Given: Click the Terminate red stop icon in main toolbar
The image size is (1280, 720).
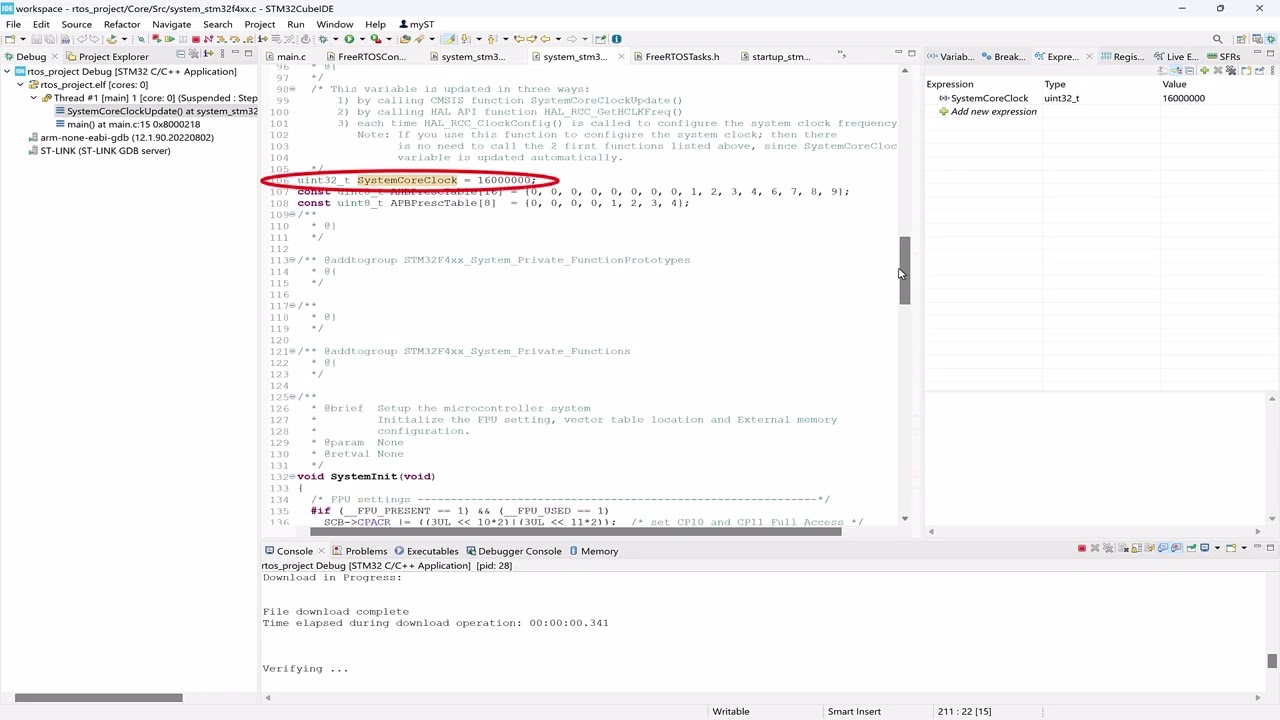Looking at the screenshot, I should click(196, 39).
